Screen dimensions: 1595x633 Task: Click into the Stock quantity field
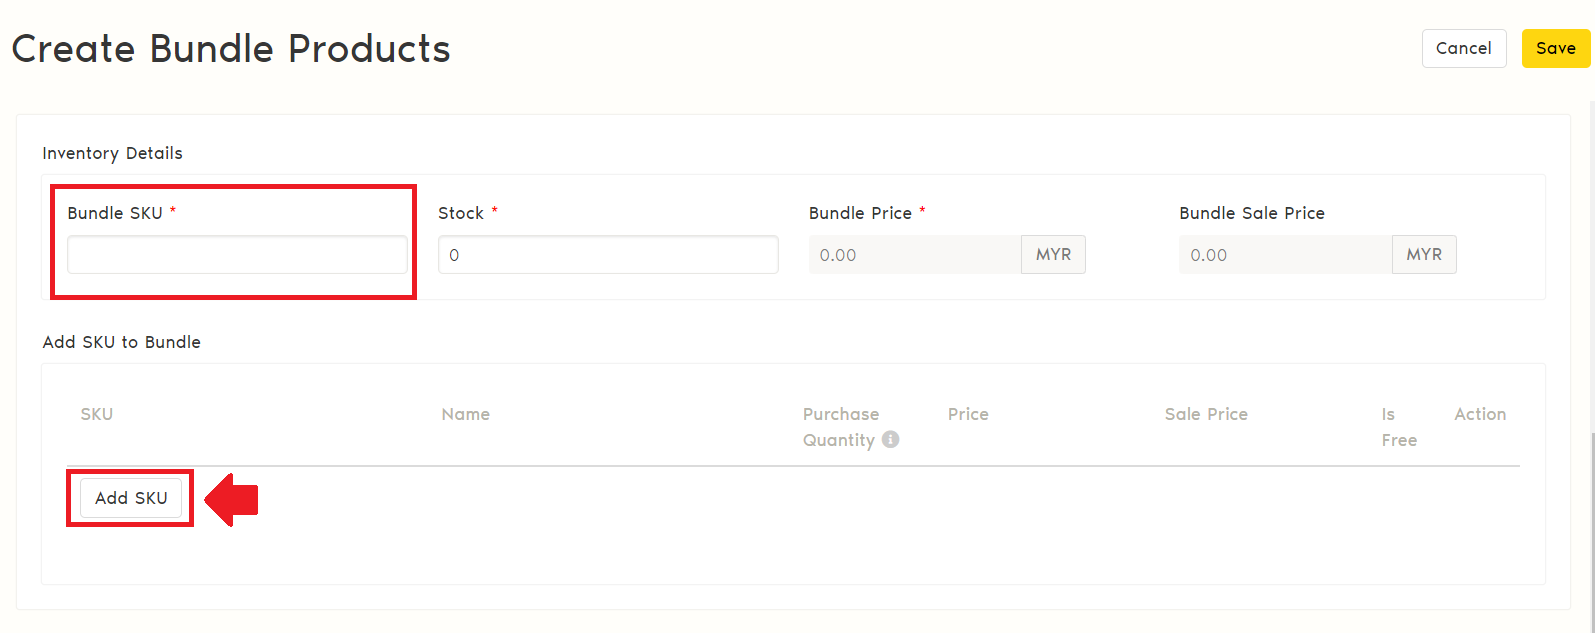tap(608, 255)
